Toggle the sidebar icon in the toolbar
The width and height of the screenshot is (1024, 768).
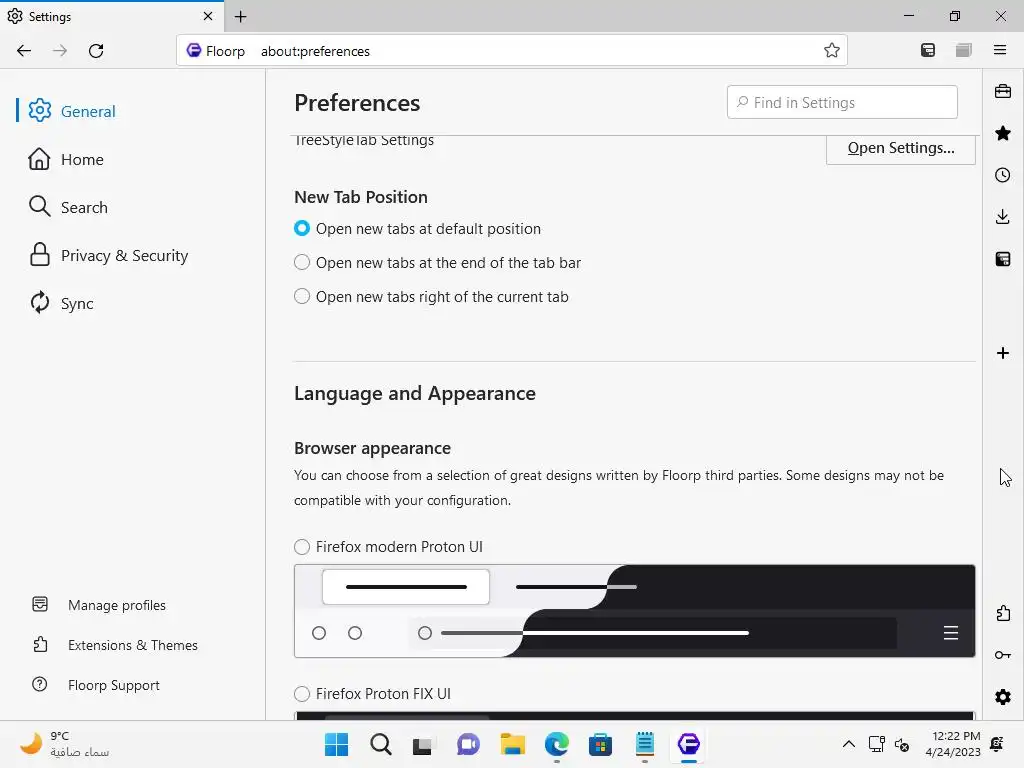pos(927,50)
